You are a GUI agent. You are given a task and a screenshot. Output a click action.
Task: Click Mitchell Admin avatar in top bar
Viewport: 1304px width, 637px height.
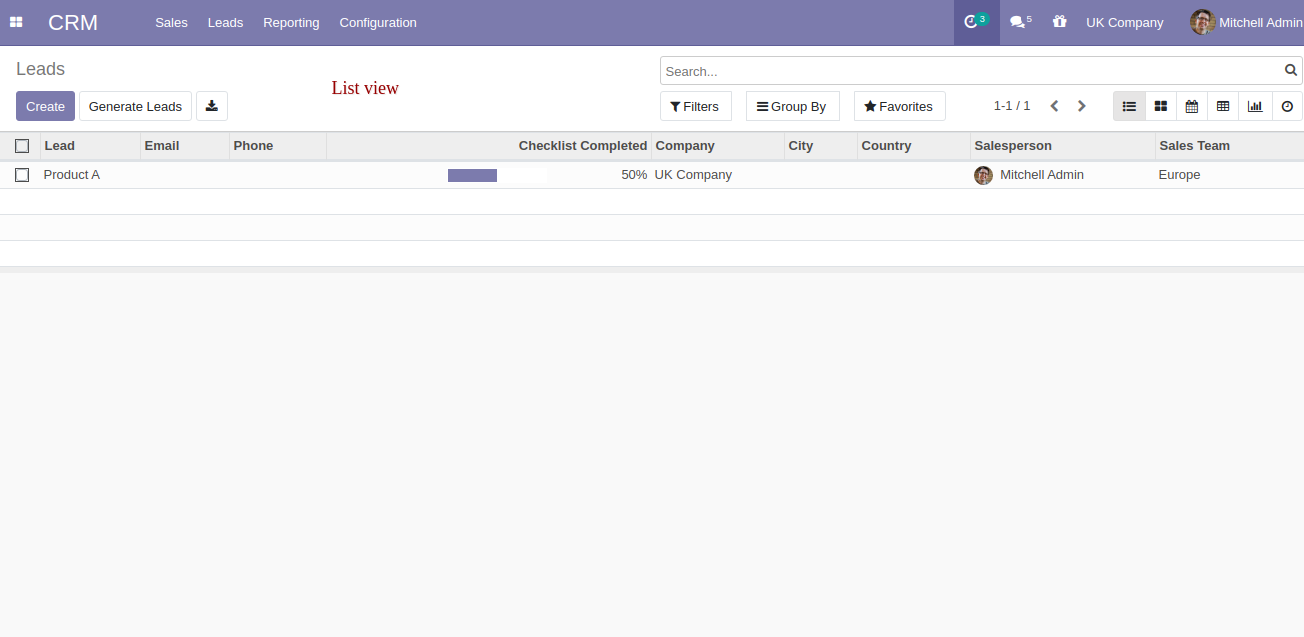(x=1202, y=22)
